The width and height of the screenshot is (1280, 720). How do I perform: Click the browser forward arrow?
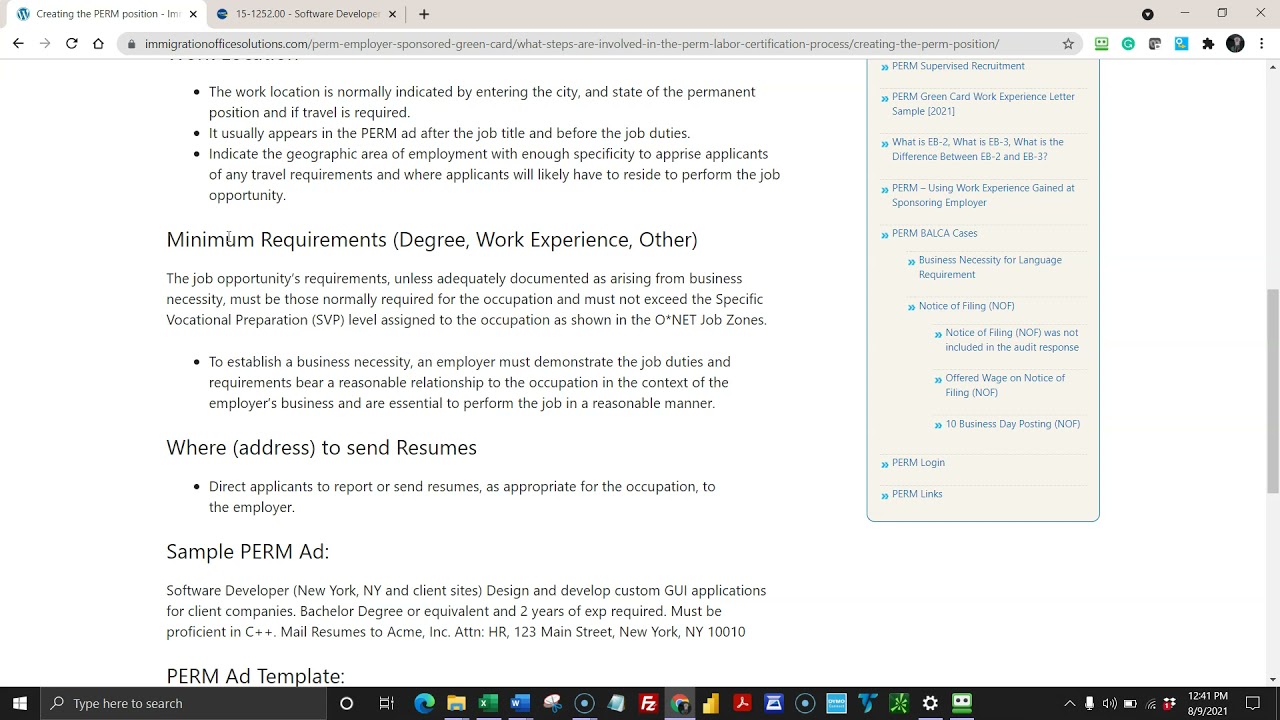coord(45,44)
